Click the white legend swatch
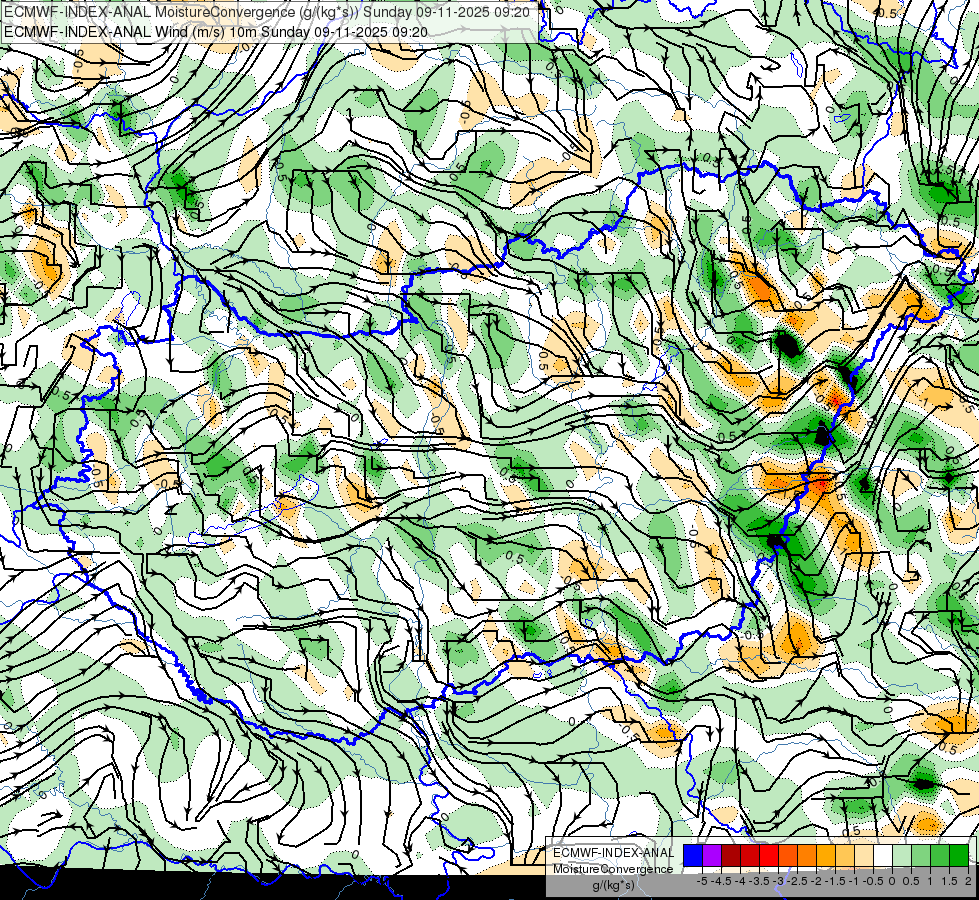The height and width of the screenshot is (900, 979). coord(882,855)
